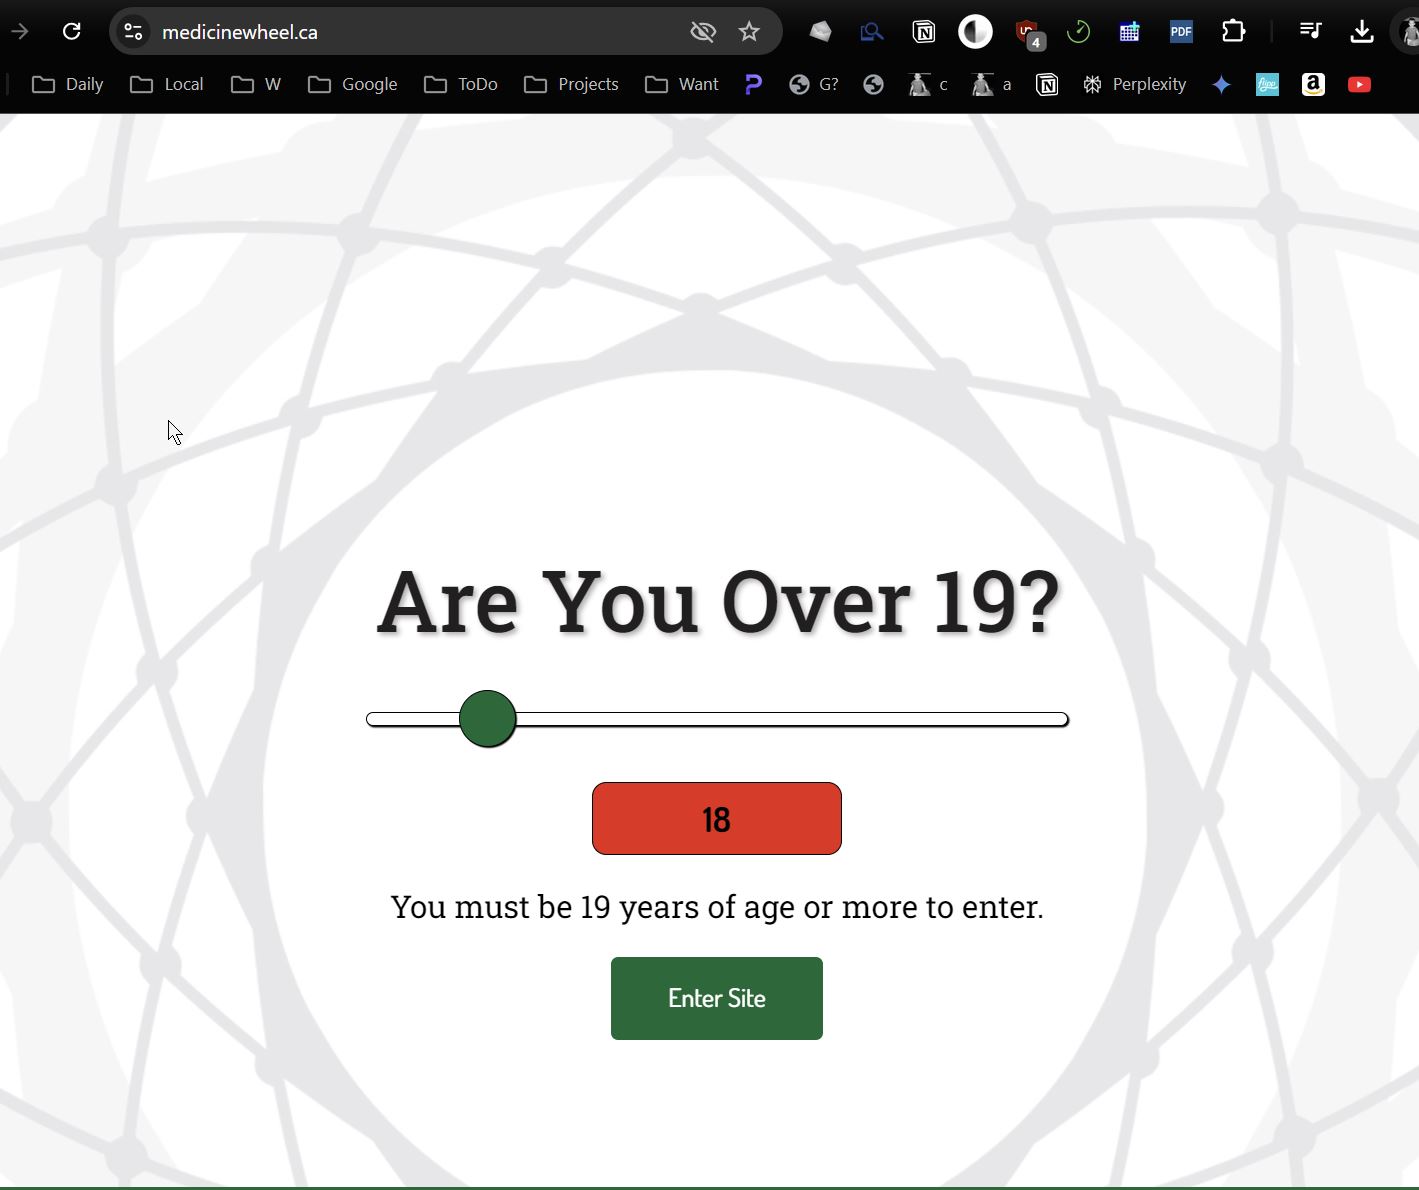Open the YouTube bookmark icon
The image size is (1419, 1190).
click(x=1359, y=85)
